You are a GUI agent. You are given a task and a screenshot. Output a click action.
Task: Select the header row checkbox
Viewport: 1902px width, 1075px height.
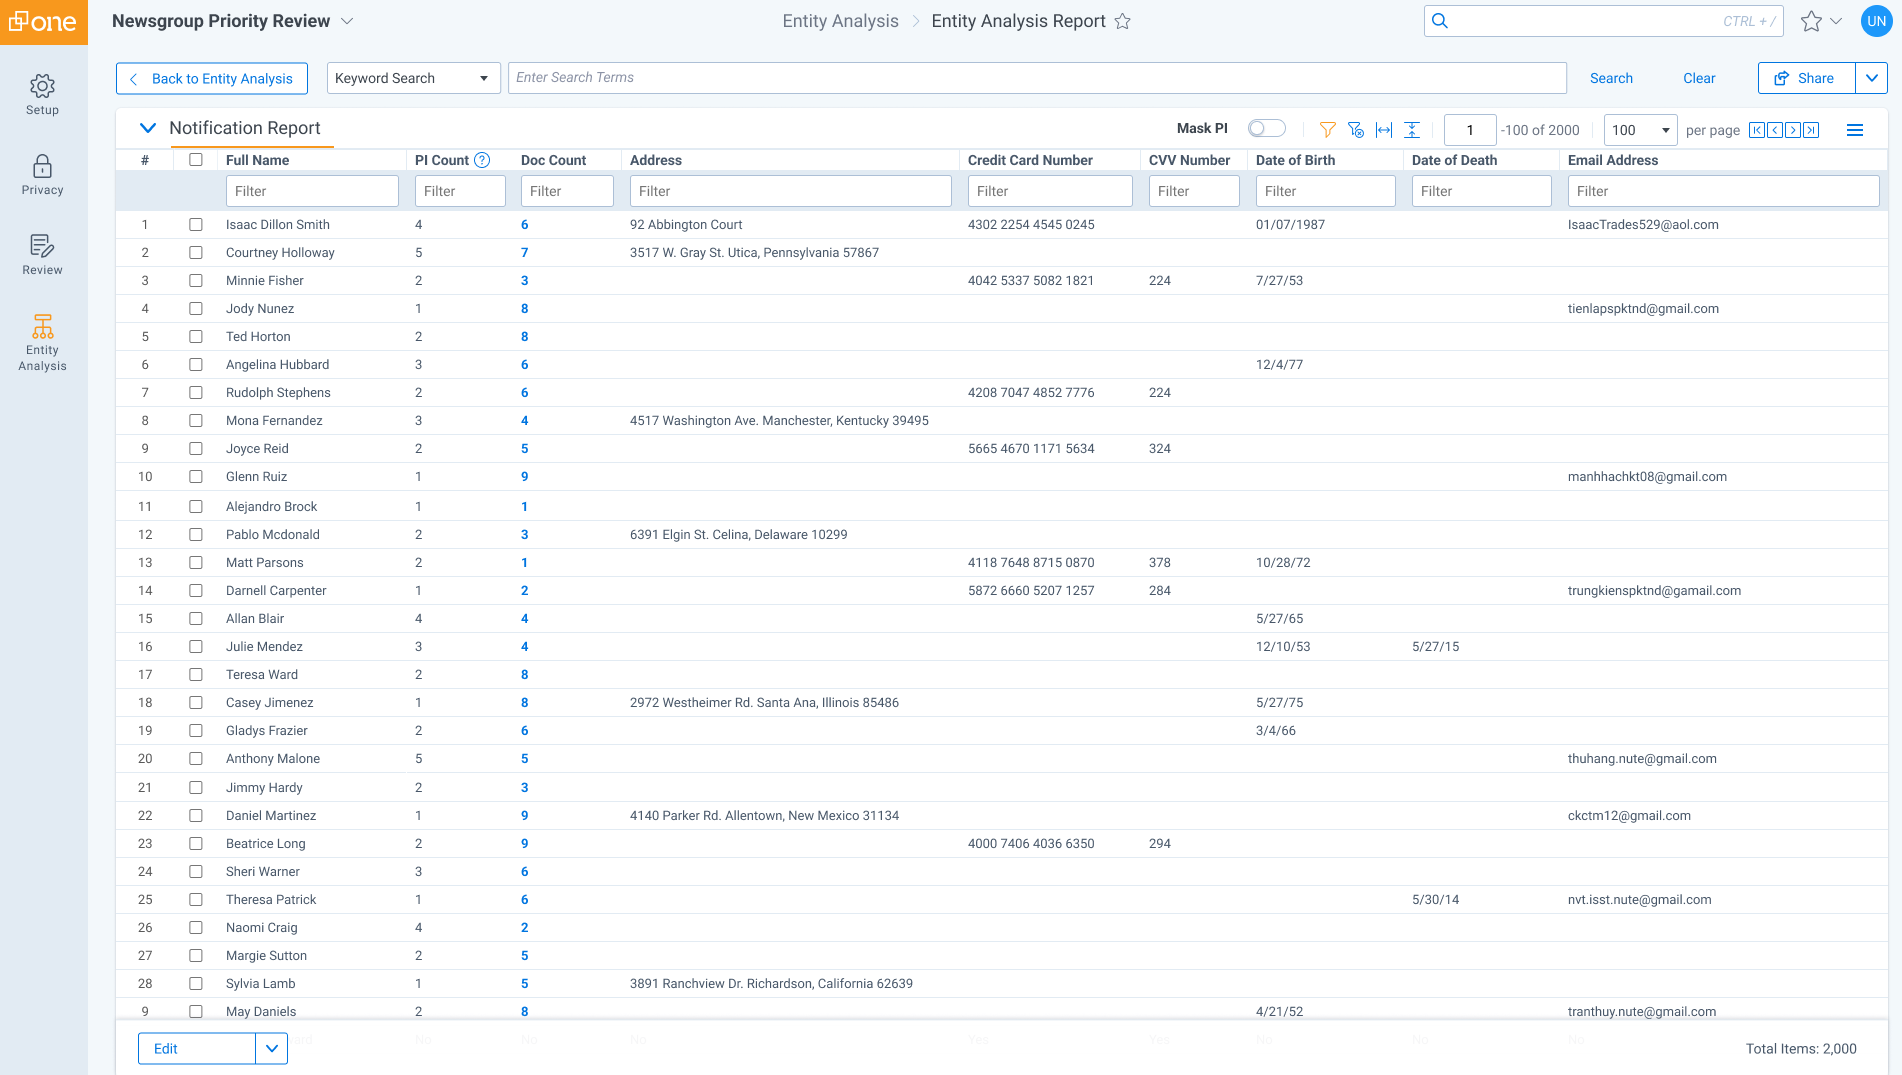pyautogui.click(x=196, y=160)
